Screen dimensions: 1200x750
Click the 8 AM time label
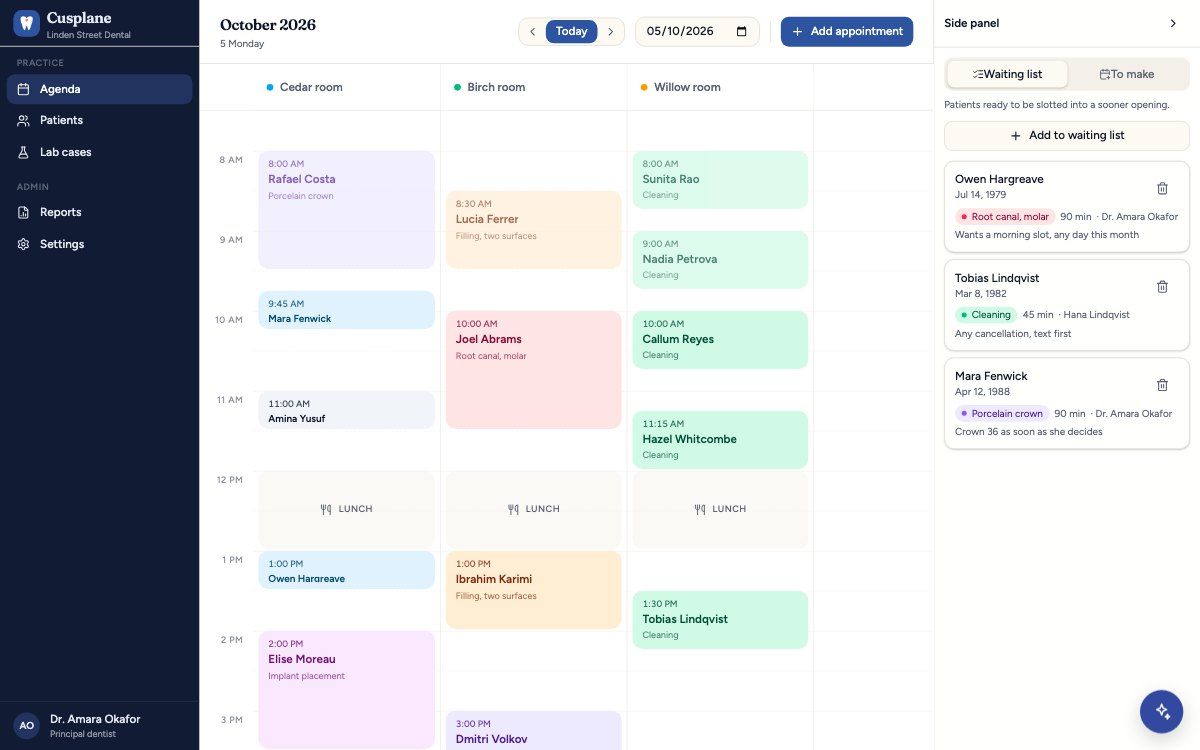(231, 160)
